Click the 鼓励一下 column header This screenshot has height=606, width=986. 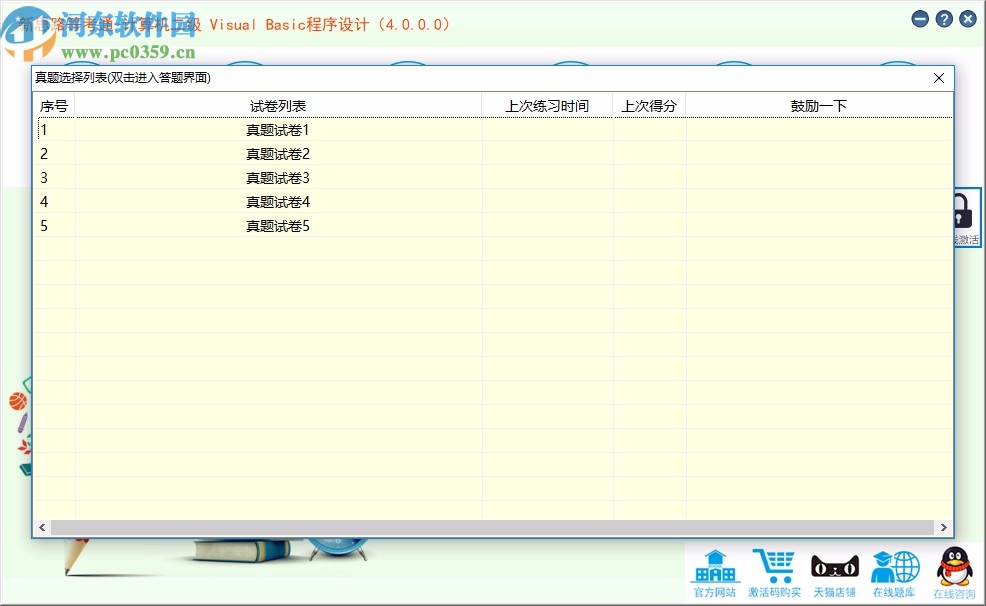pos(819,105)
